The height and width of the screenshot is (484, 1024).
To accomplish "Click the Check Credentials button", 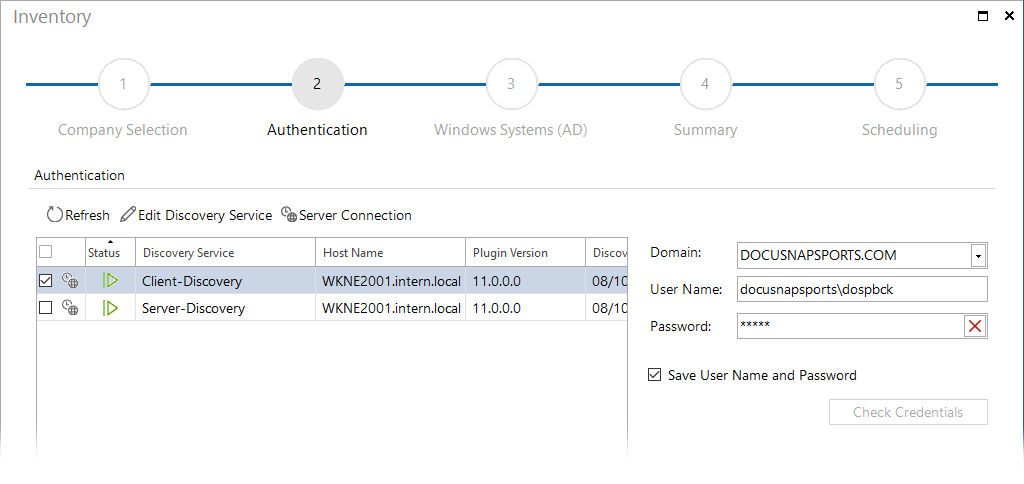I will pyautogui.click(x=908, y=412).
